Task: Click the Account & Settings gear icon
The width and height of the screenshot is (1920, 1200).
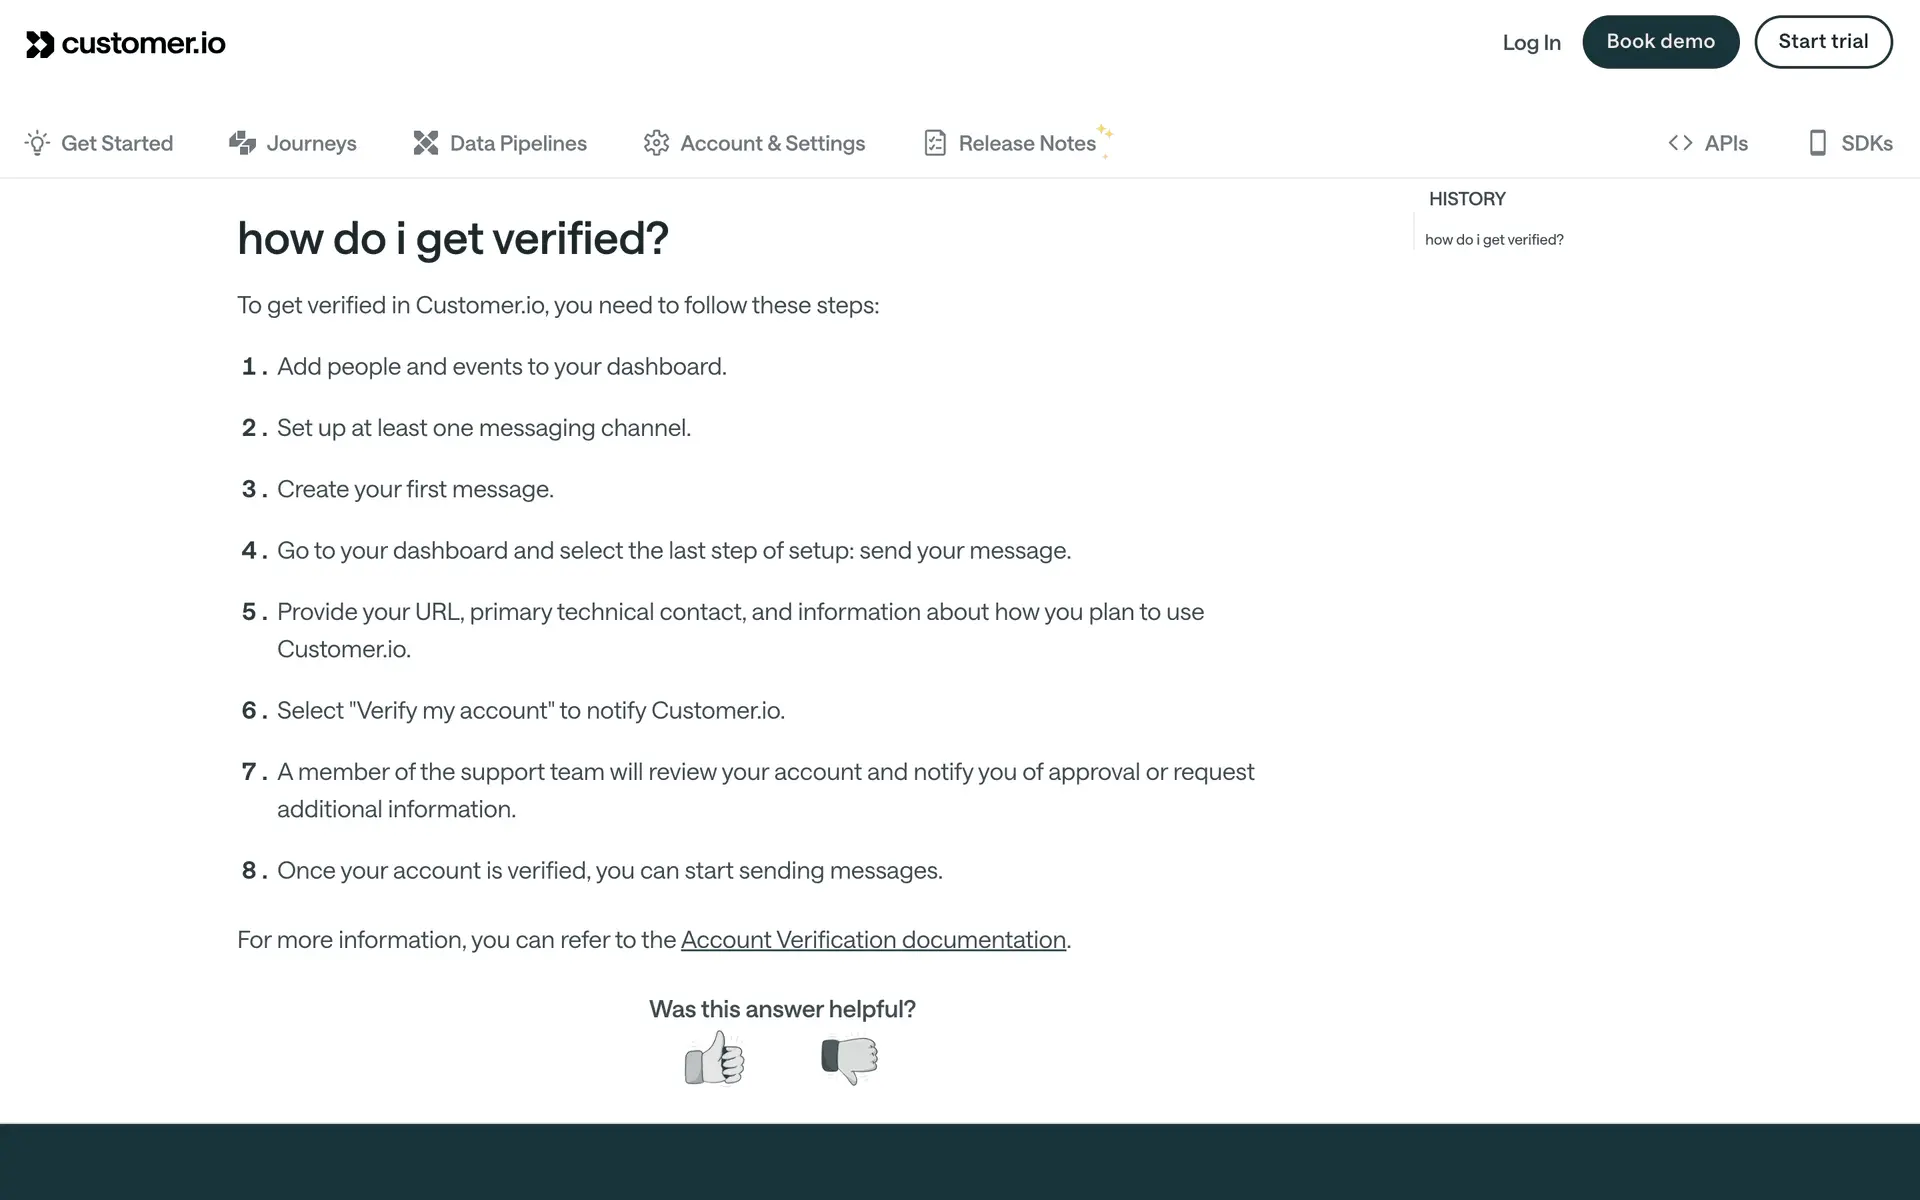Action: click(x=656, y=143)
